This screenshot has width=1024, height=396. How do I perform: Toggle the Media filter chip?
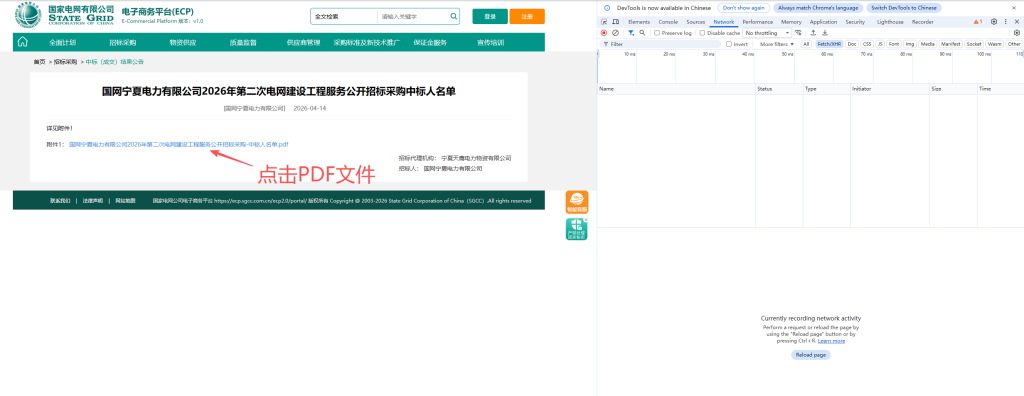[x=927, y=44]
